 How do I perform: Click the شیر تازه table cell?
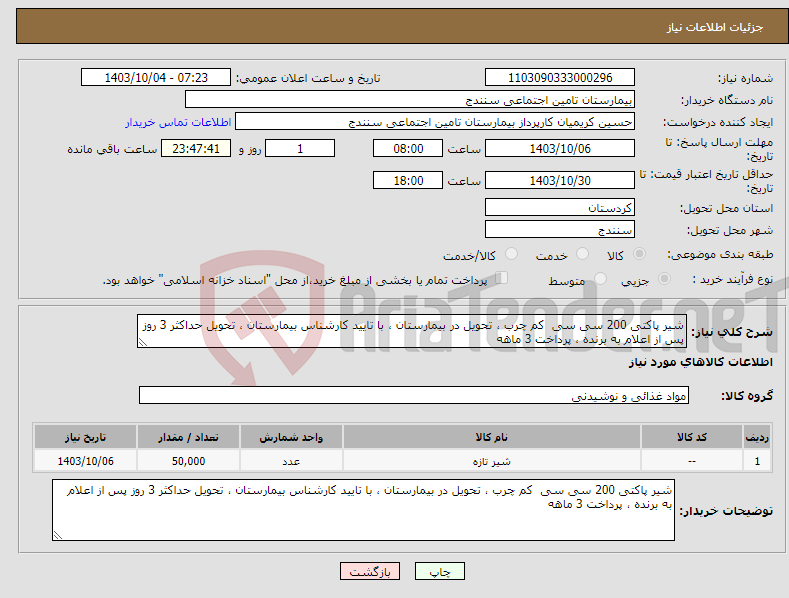tap(492, 461)
